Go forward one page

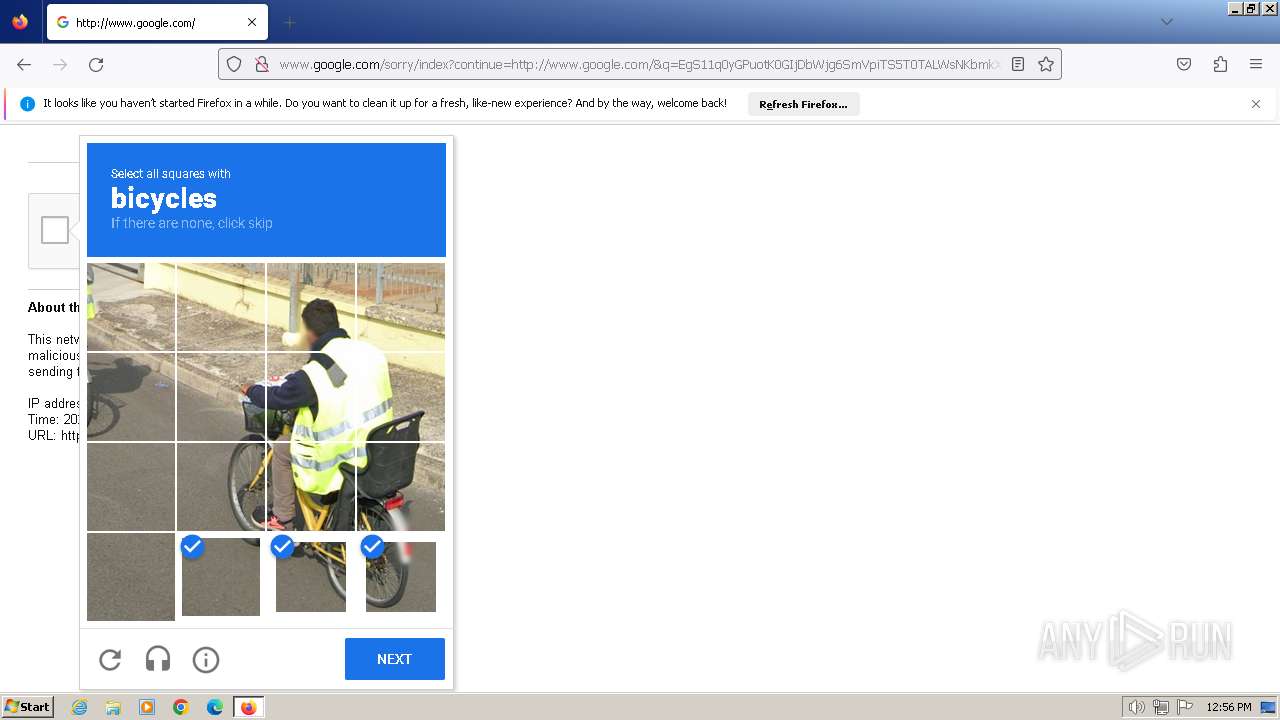(60, 64)
